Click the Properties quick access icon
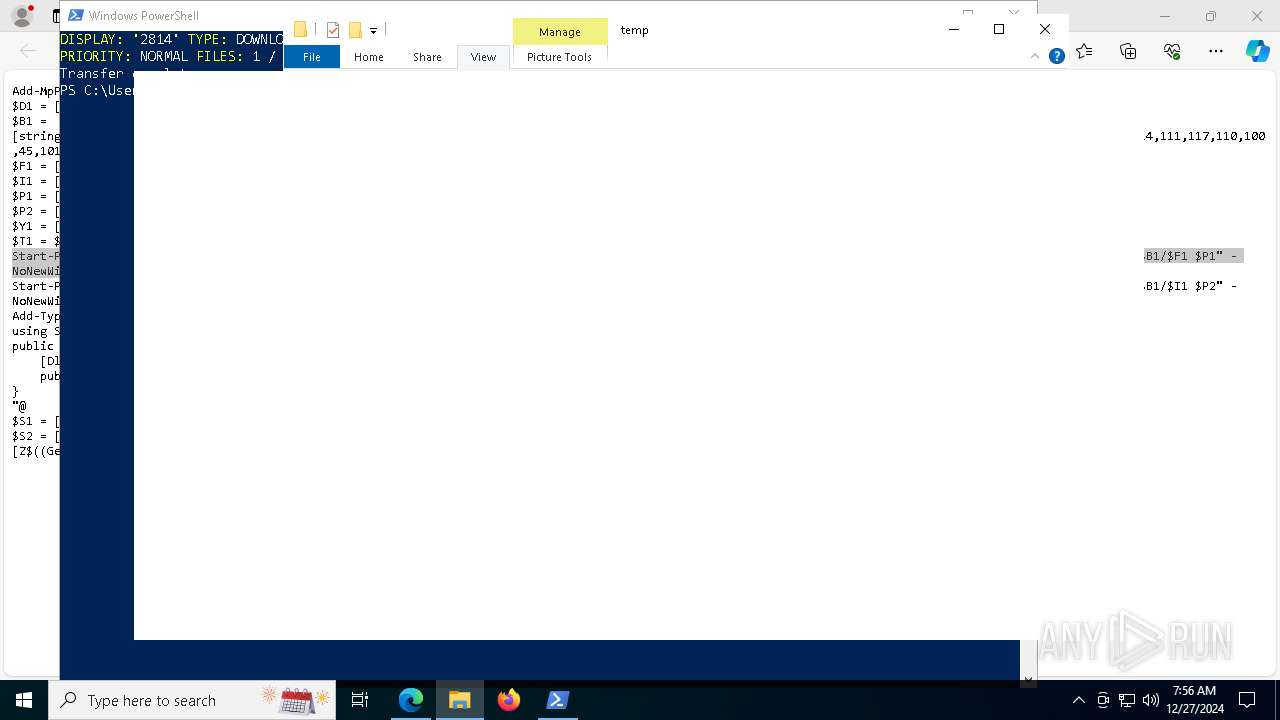1280x720 pixels. click(x=333, y=30)
